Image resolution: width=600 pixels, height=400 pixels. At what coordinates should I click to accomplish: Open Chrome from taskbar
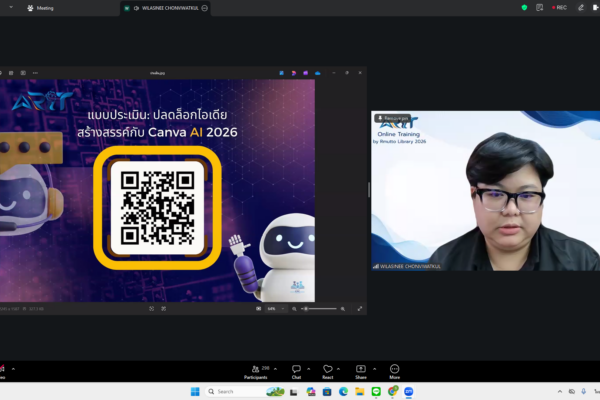click(x=393, y=391)
